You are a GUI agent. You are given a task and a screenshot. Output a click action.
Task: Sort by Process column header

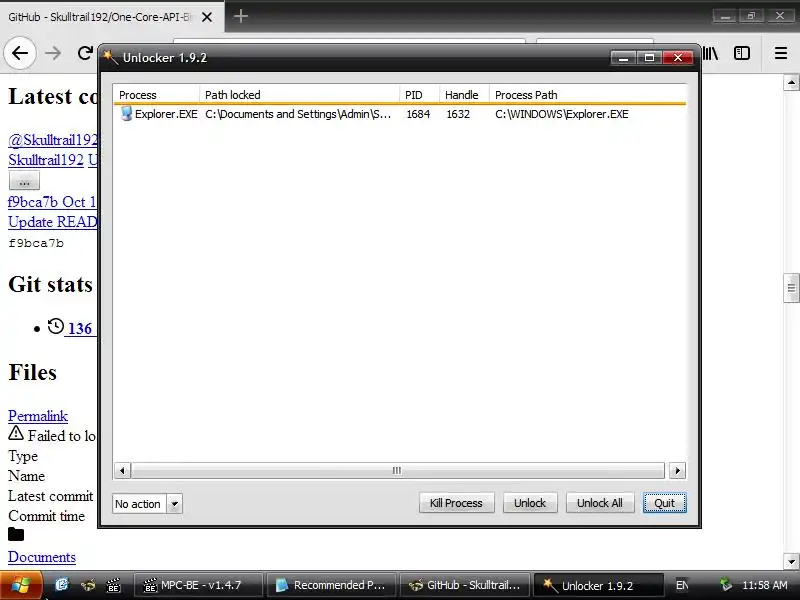pos(157,95)
